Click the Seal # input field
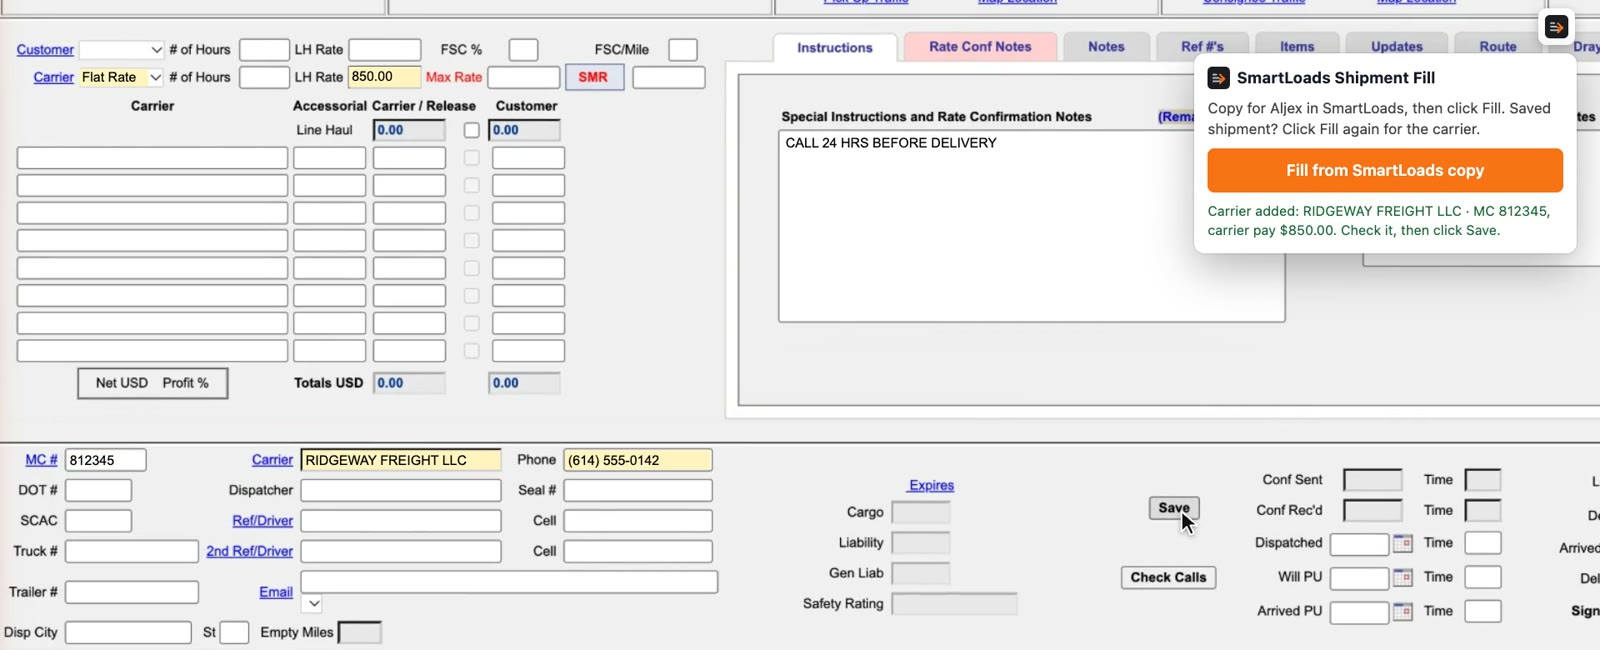1600x650 pixels. [638, 490]
